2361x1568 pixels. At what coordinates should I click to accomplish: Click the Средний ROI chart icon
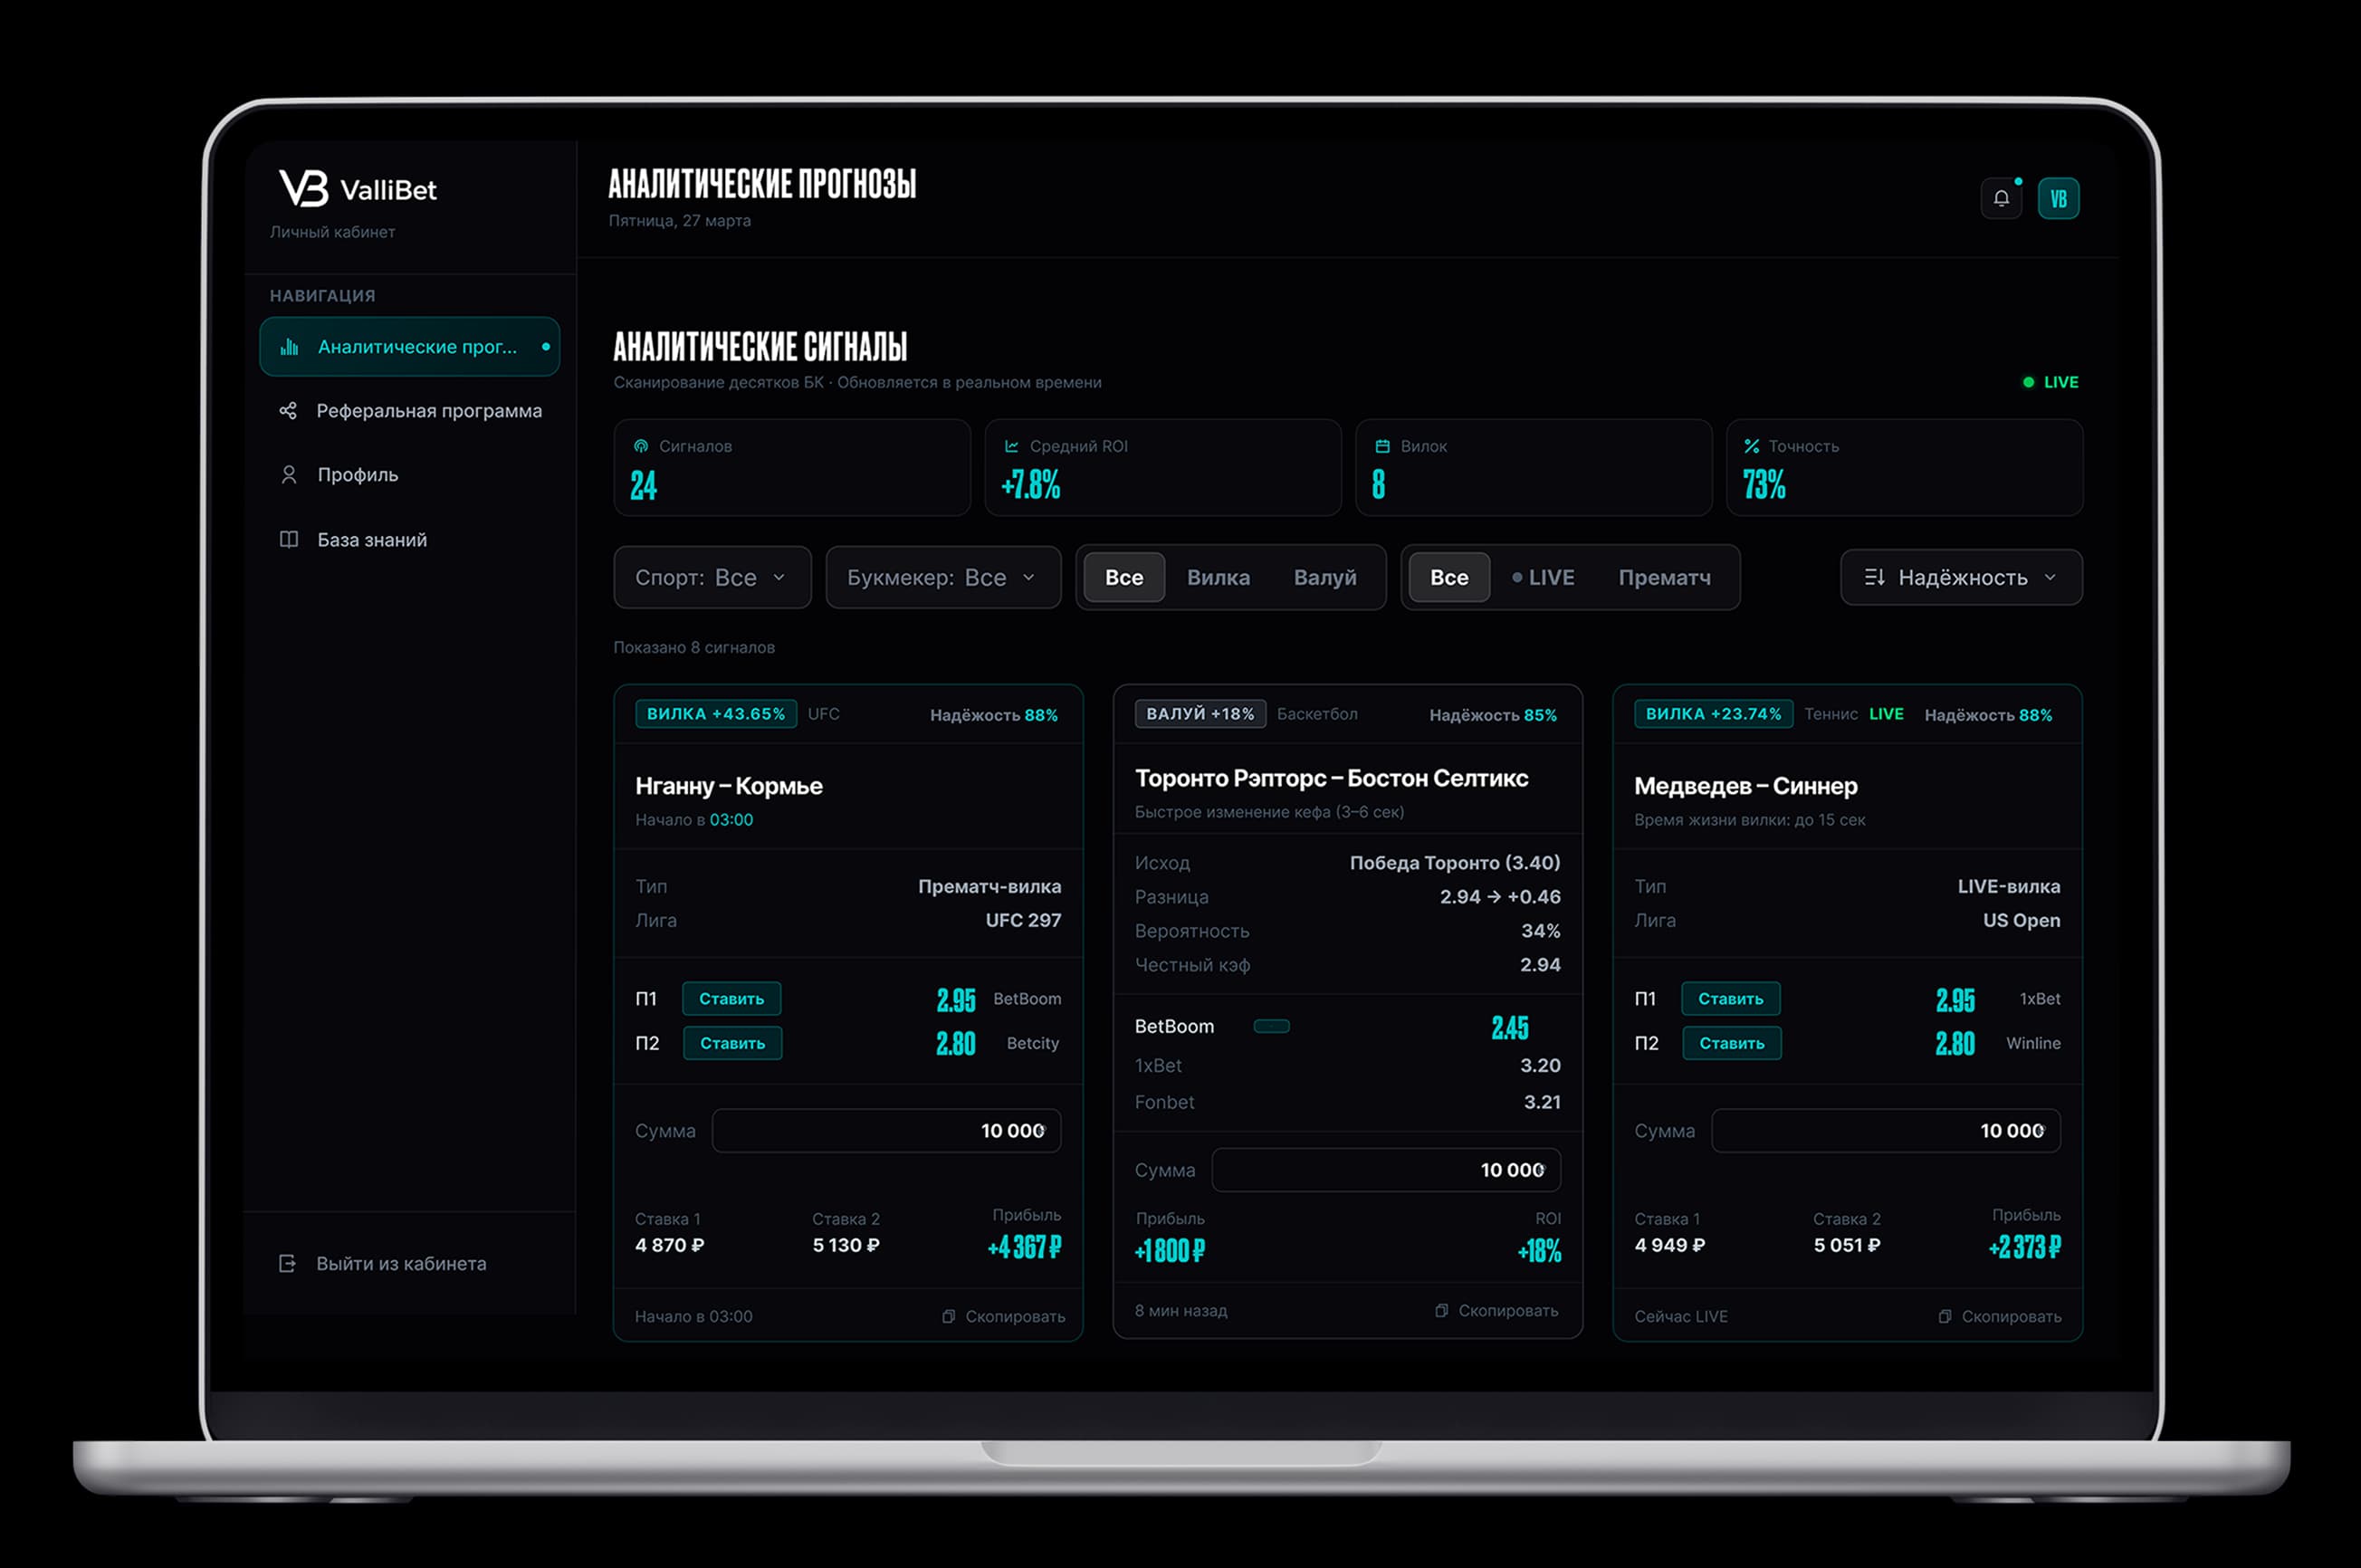pos(1012,446)
